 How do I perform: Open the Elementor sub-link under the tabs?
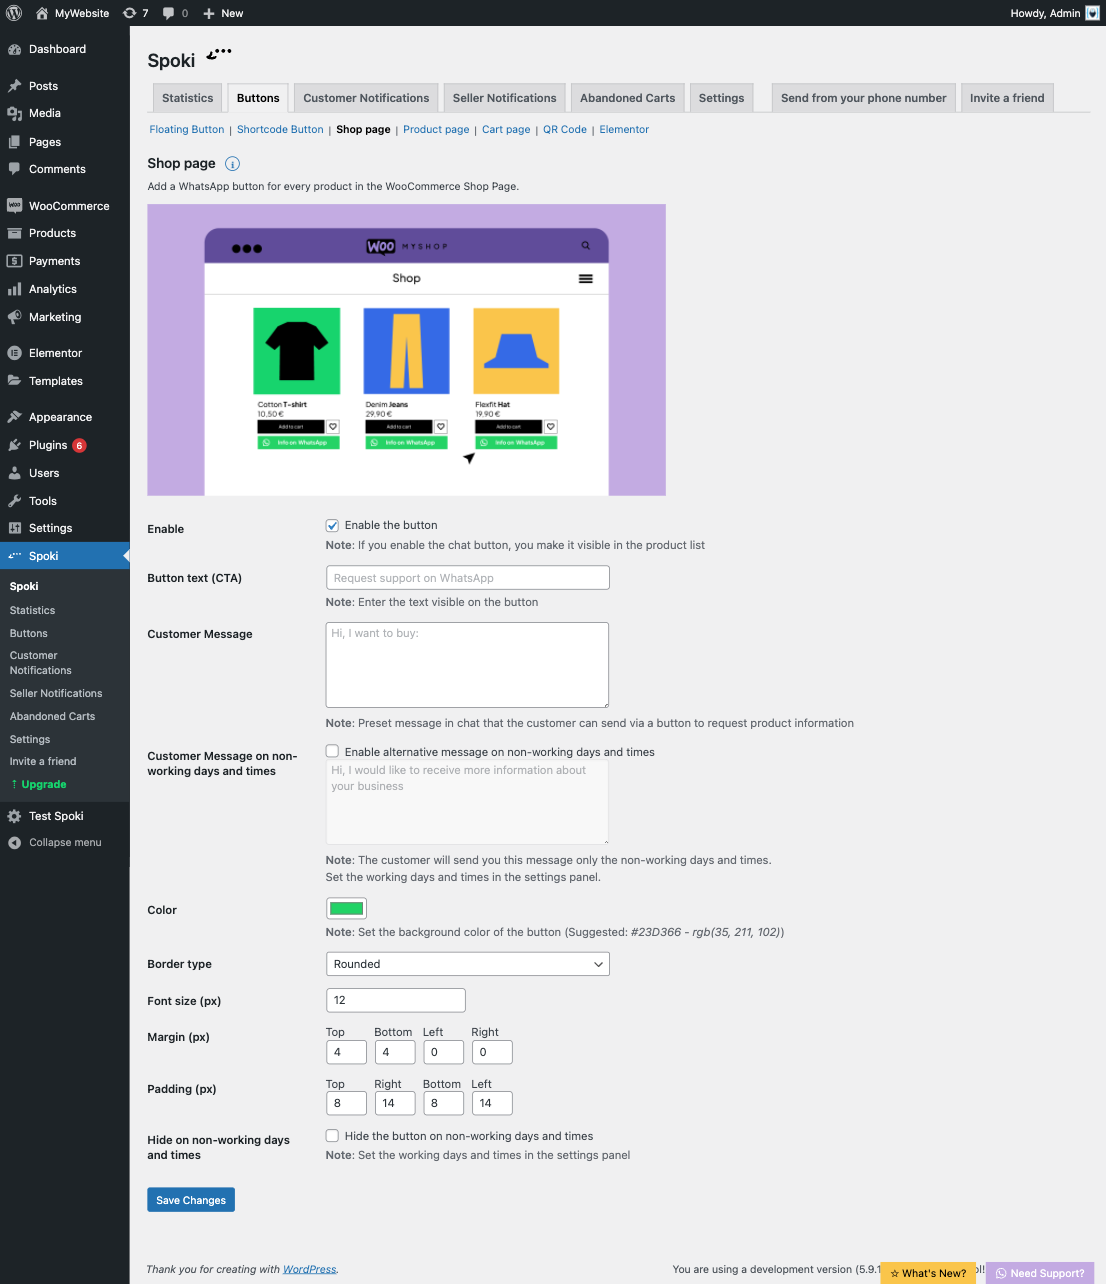tap(624, 129)
